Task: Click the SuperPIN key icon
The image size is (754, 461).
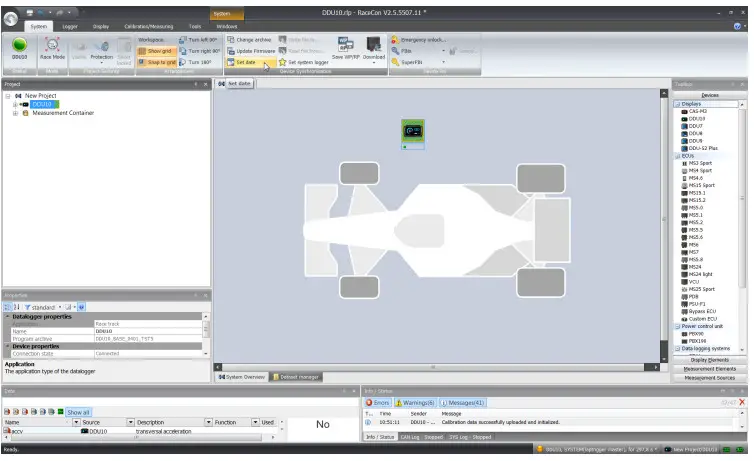Action: [395, 62]
